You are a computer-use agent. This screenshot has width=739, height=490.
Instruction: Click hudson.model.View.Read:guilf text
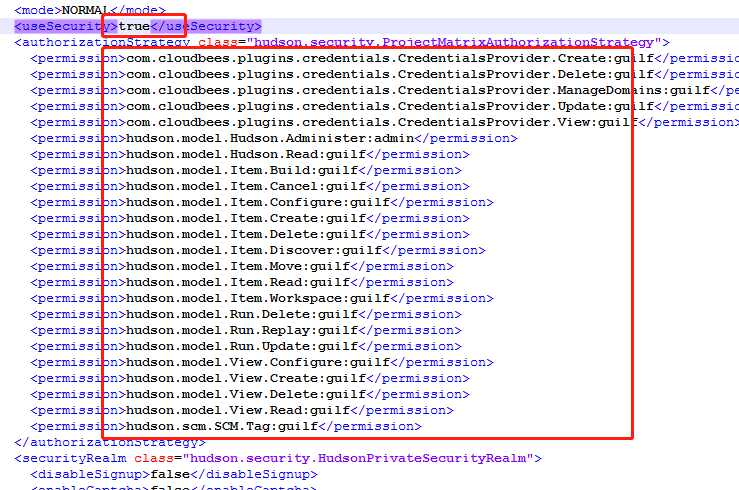pyautogui.click(x=238, y=411)
